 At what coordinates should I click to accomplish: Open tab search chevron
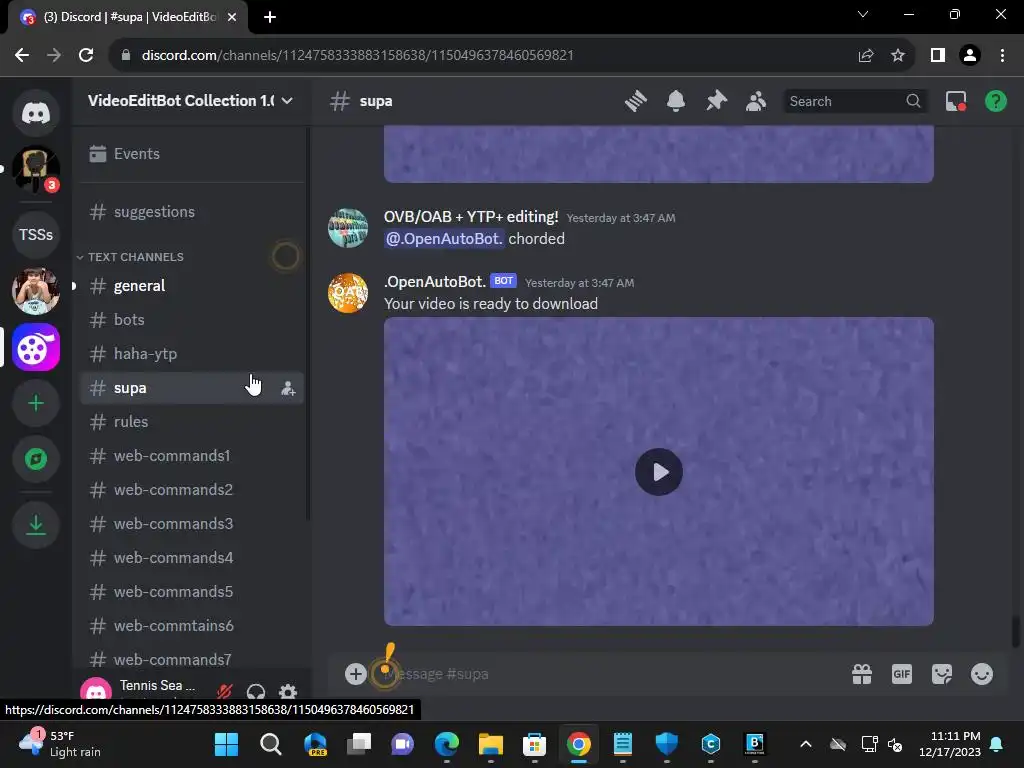click(863, 14)
